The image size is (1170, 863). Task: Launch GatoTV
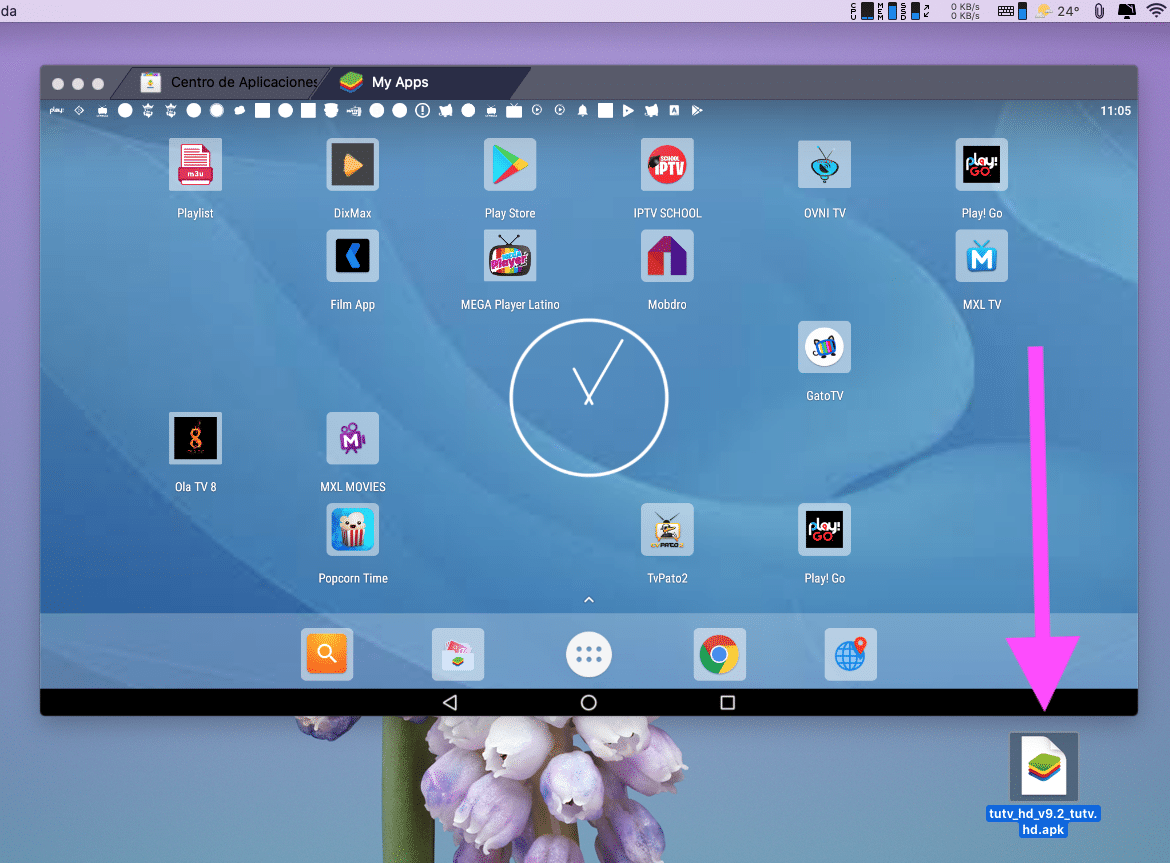[824, 347]
